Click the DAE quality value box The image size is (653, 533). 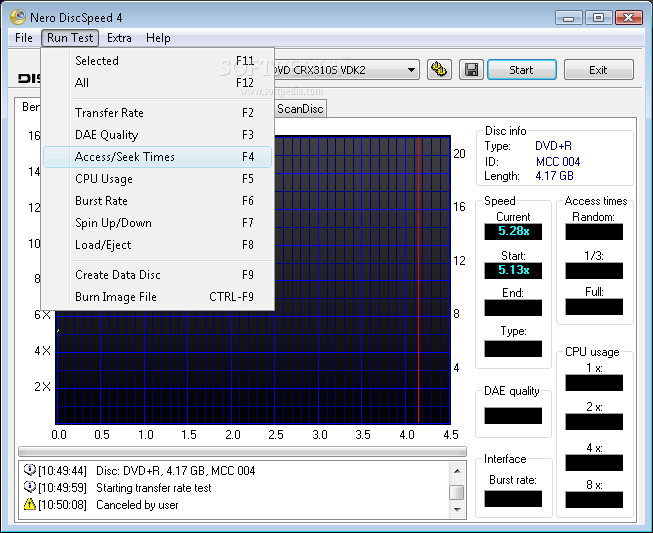tap(513, 416)
